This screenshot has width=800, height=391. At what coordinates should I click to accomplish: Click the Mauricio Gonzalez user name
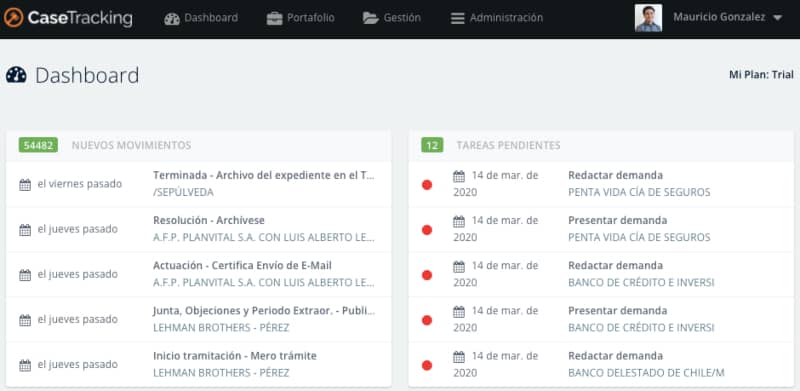pyautogui.click(x=719, y=17)
